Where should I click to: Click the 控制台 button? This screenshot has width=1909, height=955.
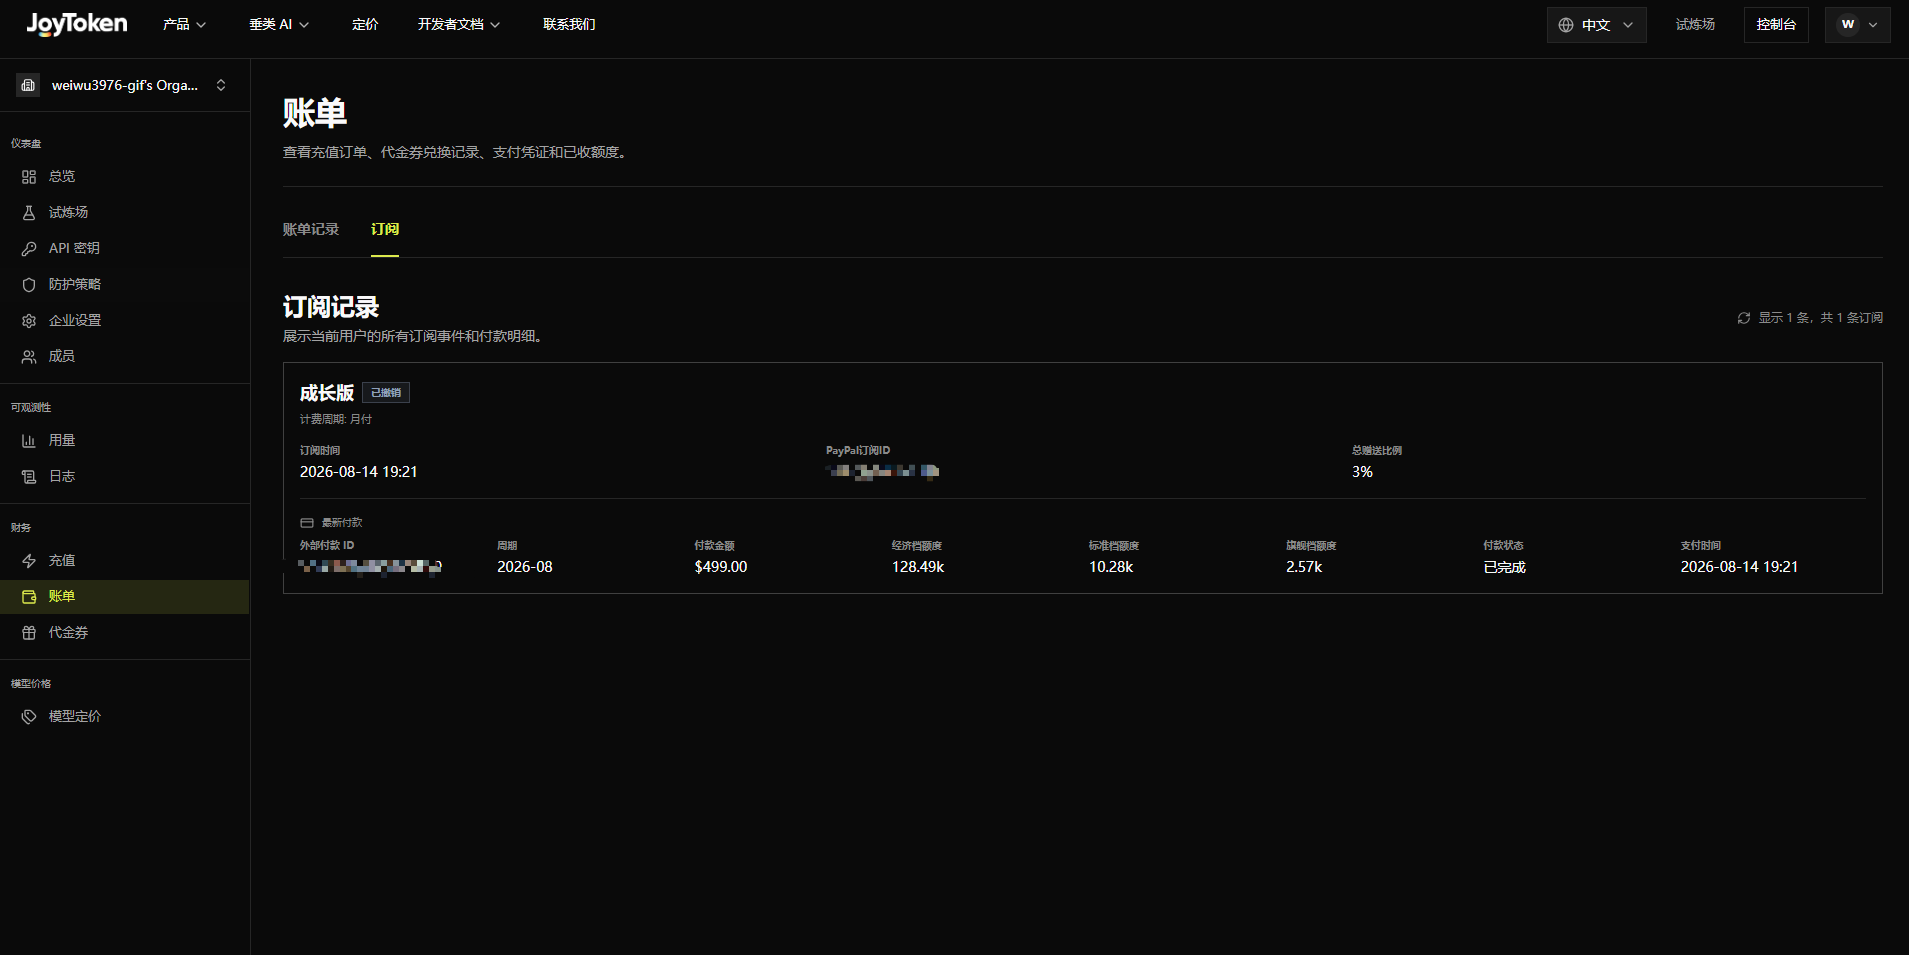click(1776, 25)
